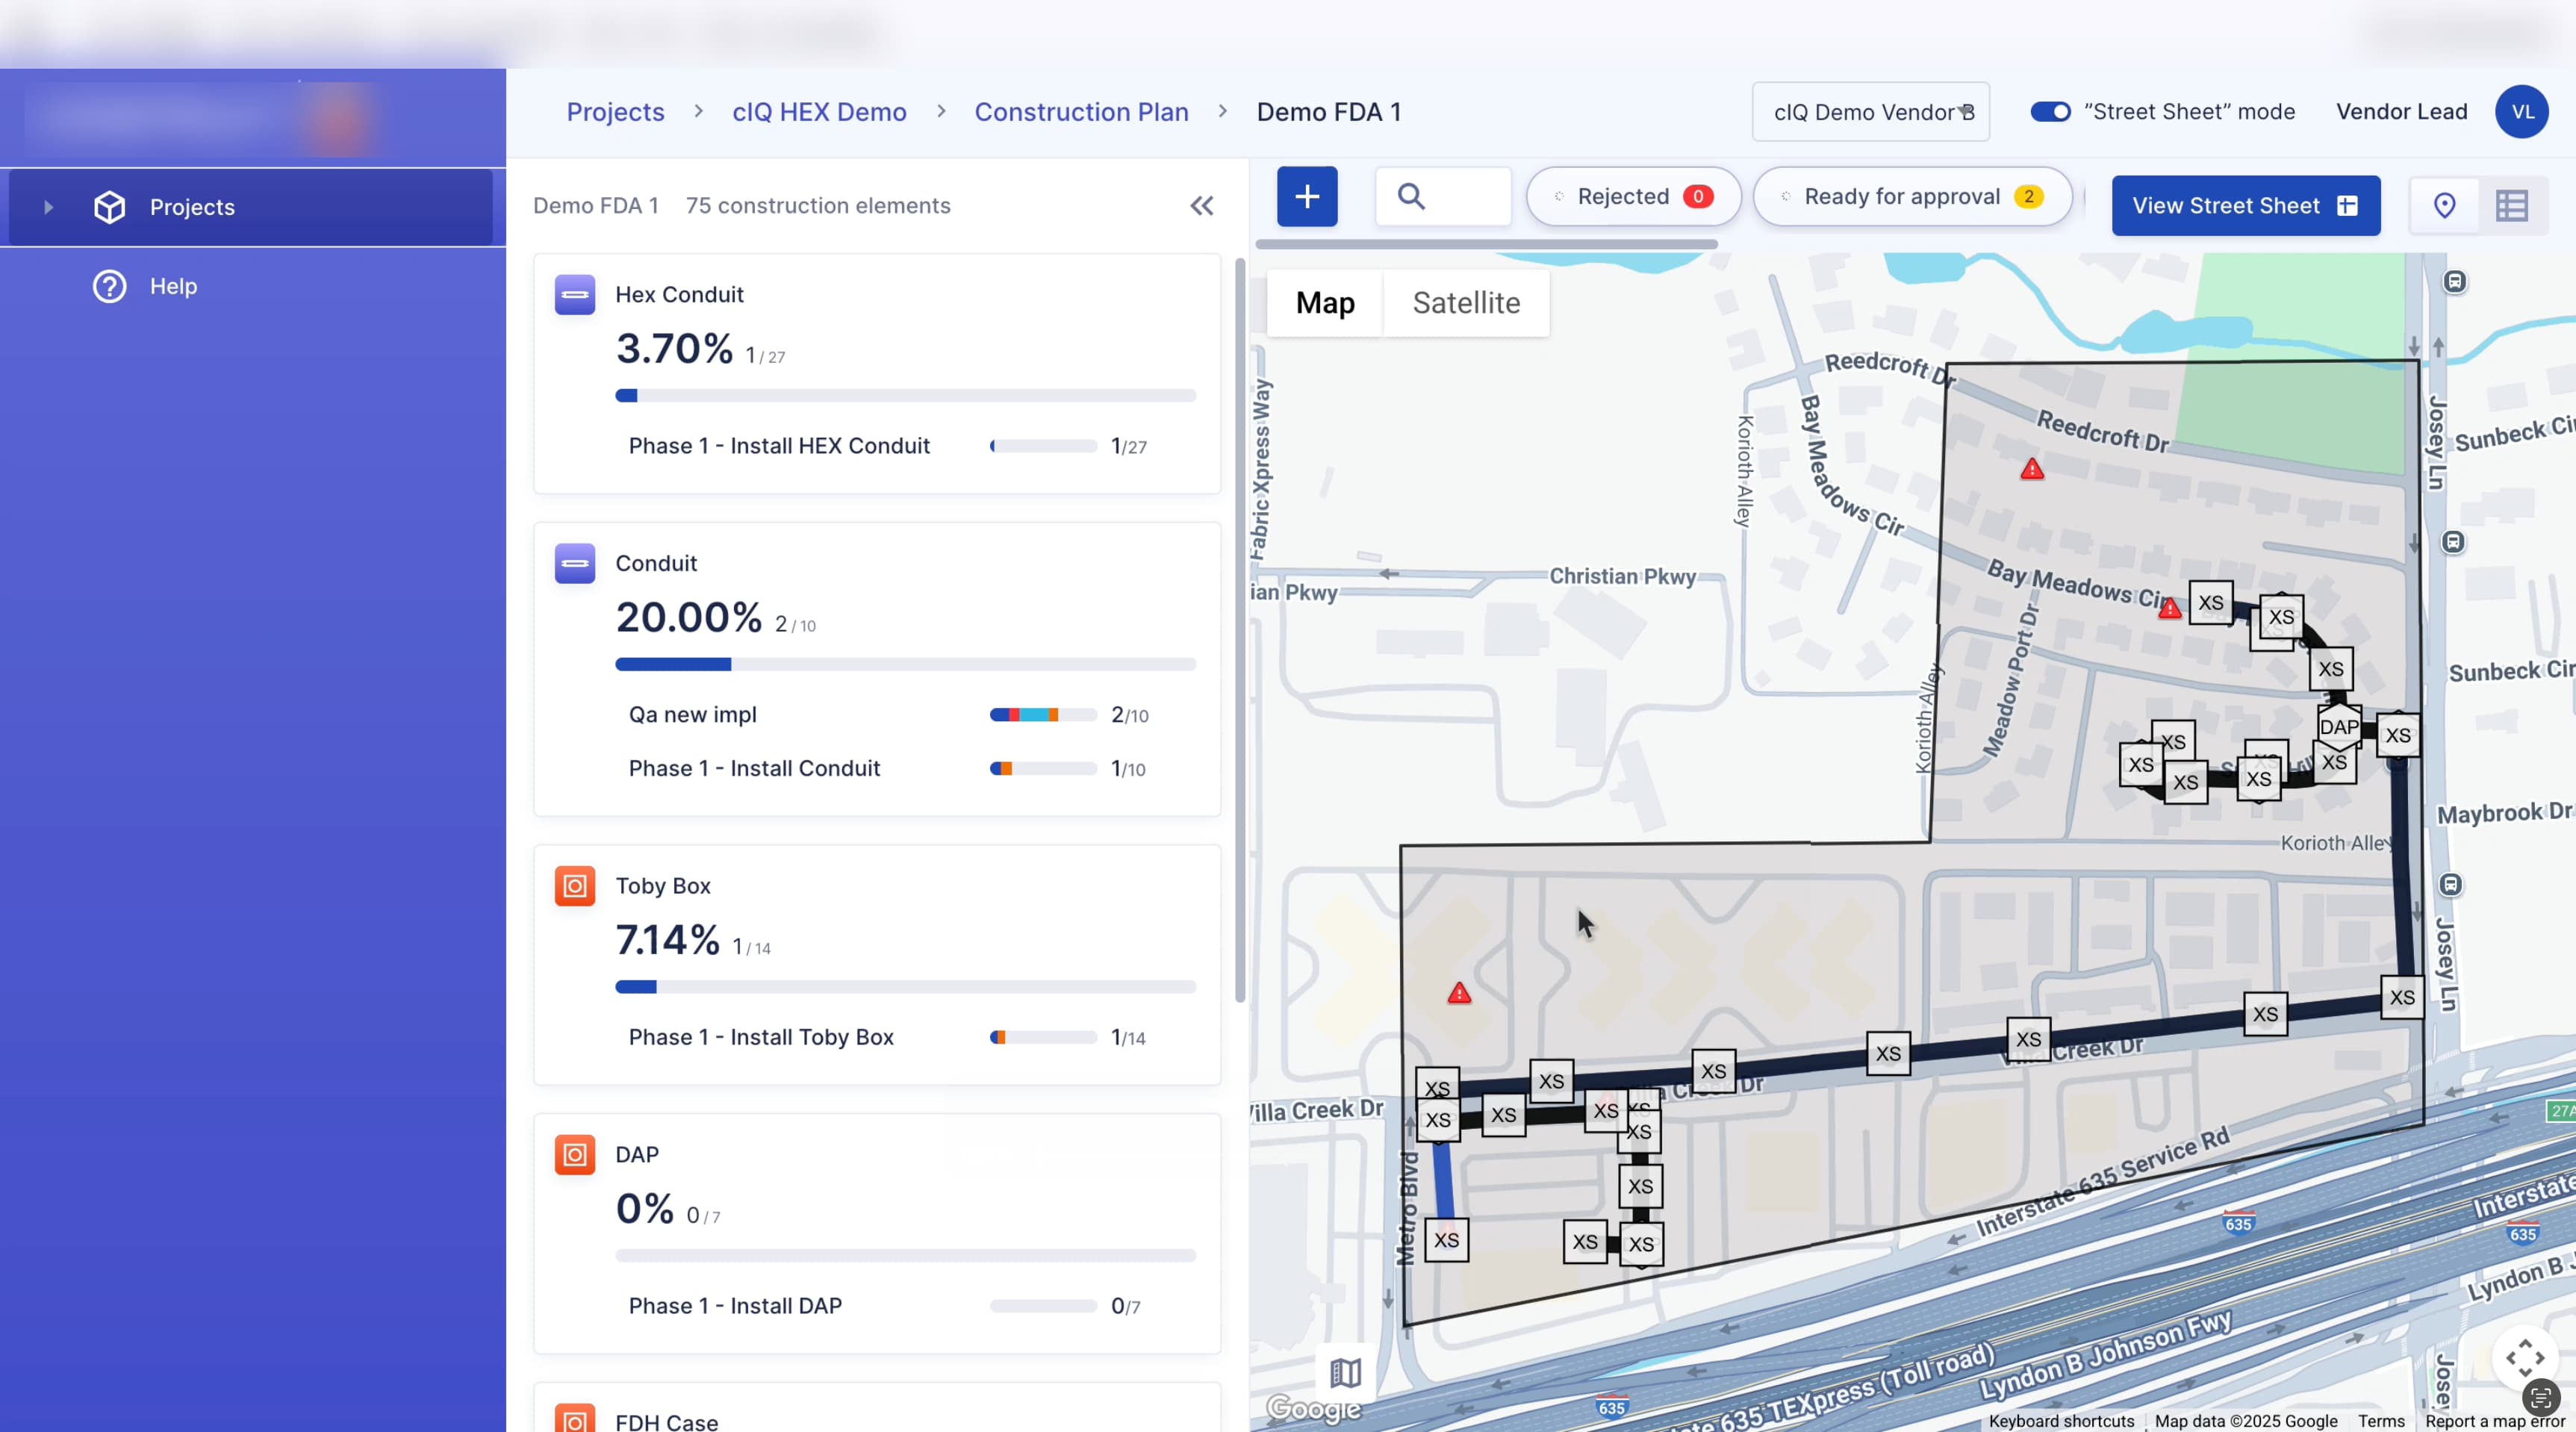Click the Help question mark icon
This screenshot has width=2576, height=1432.
tap(110, 286)
